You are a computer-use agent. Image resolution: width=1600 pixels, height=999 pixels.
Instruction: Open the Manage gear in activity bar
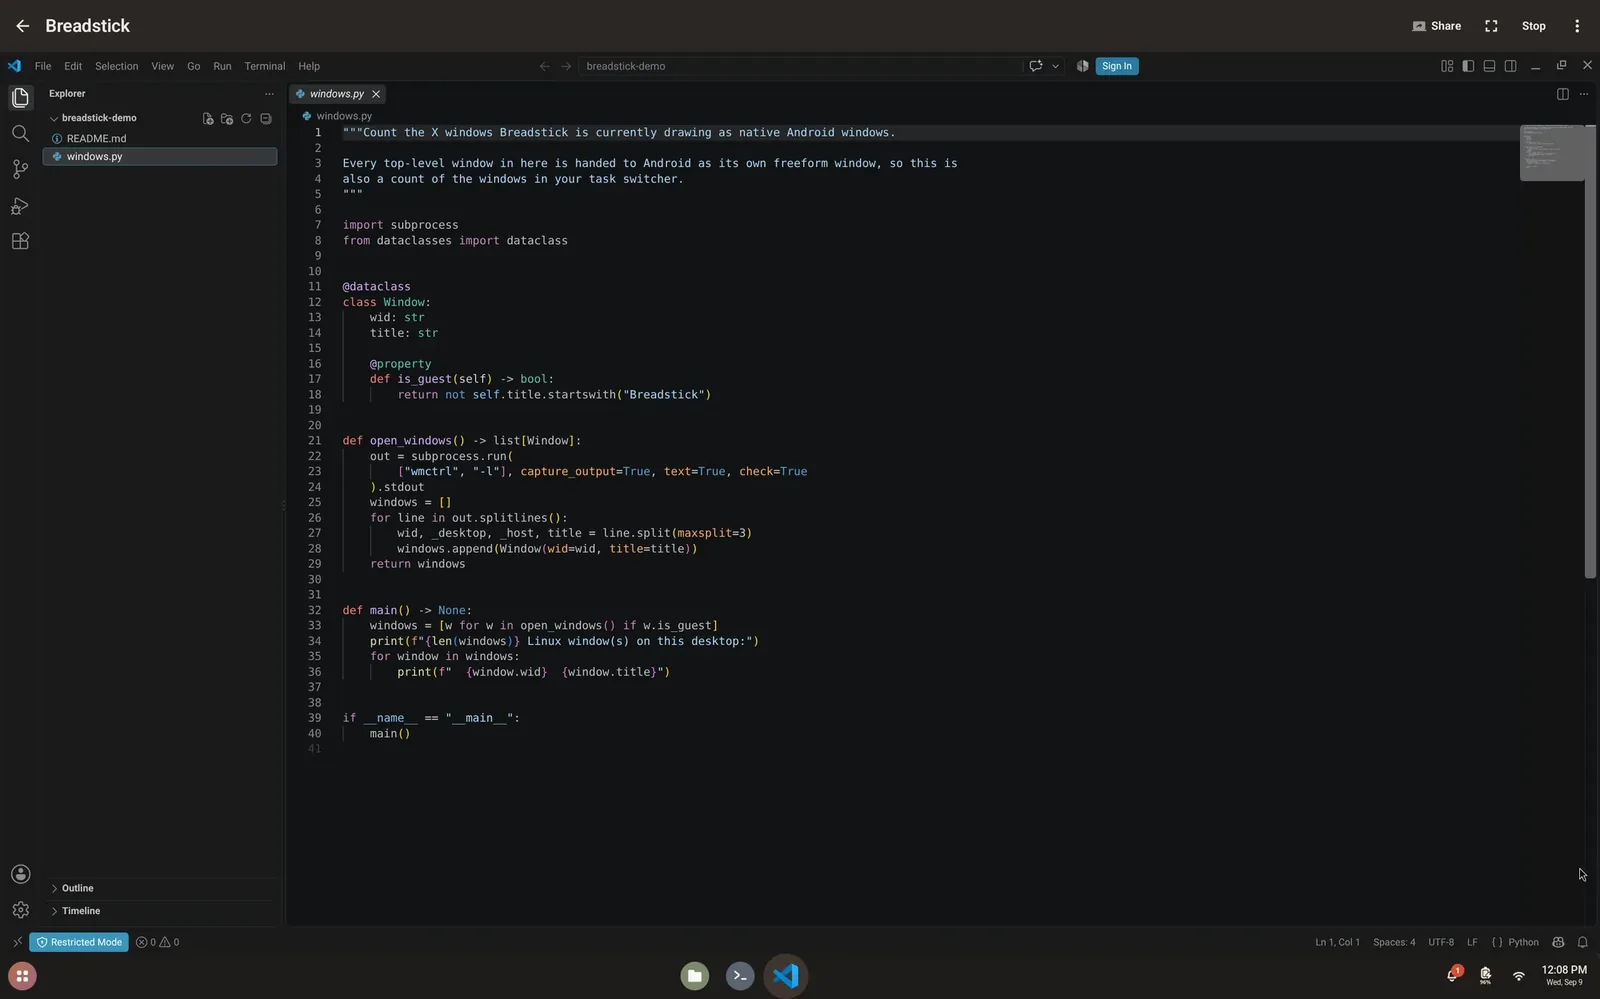click(x=20, y=910)
